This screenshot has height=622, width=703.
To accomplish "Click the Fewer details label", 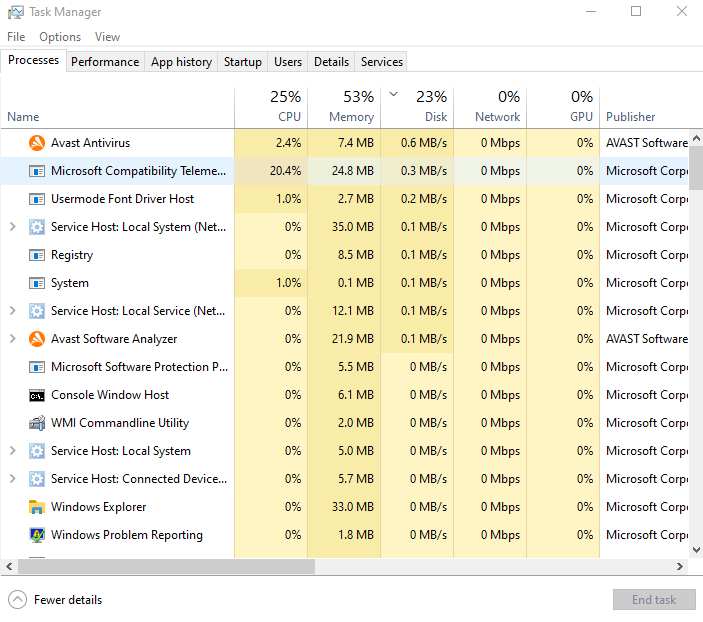I will (68, 600).
